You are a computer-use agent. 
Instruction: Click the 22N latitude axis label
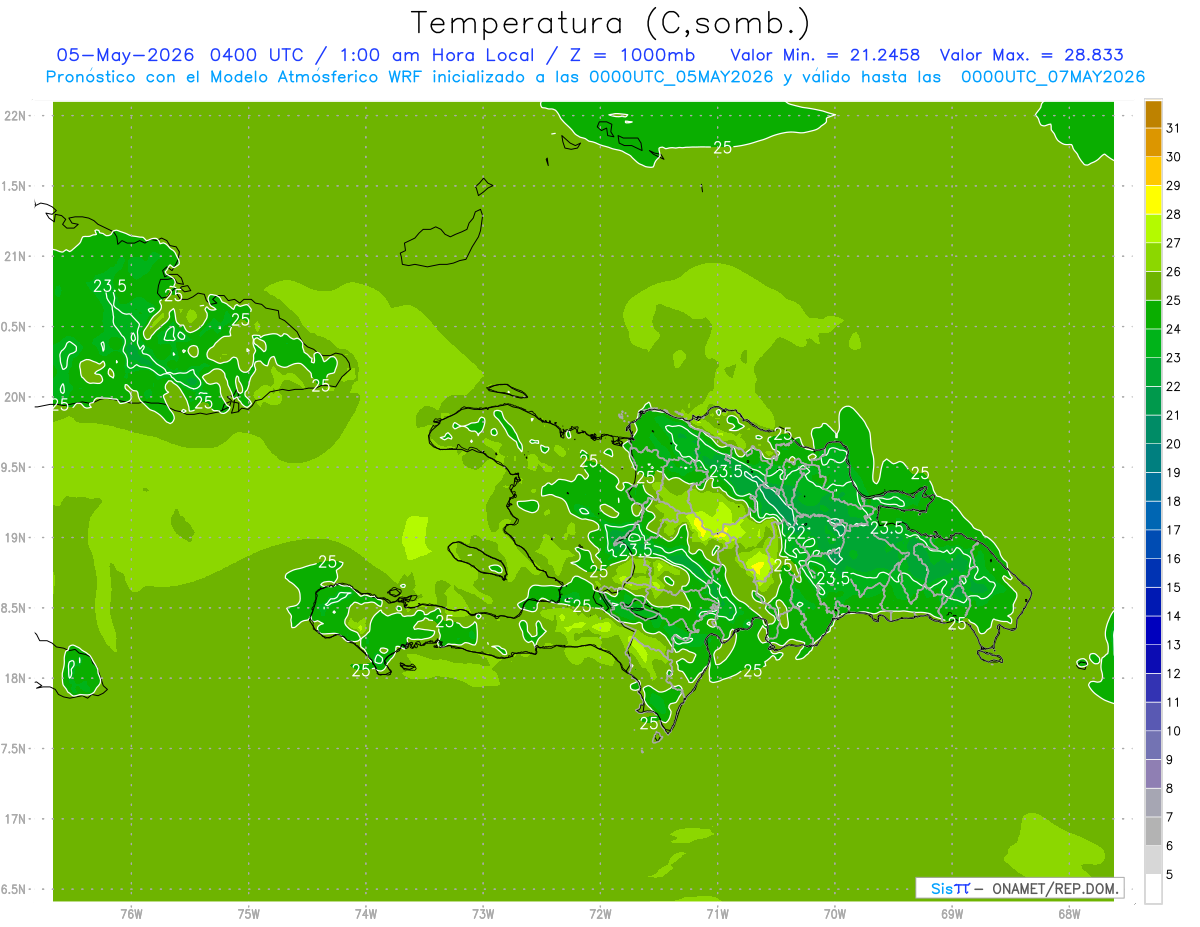[15, 116]
